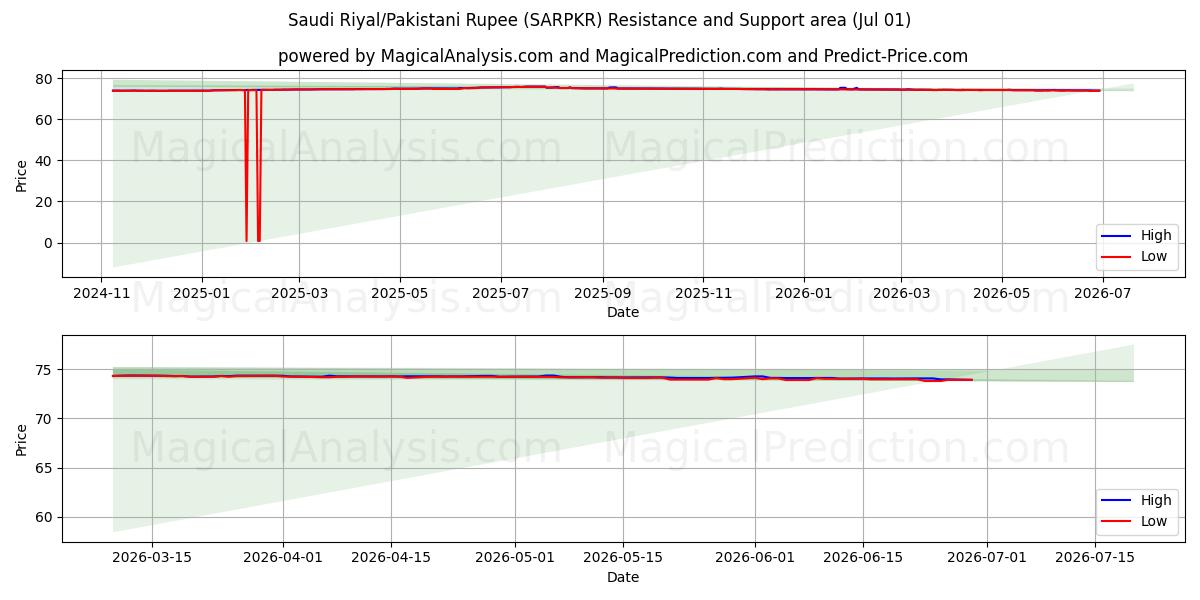Viewport: 1200px width, 600px height.
Task: Click 'Low' in the top chart legend
Action: 1154,256
